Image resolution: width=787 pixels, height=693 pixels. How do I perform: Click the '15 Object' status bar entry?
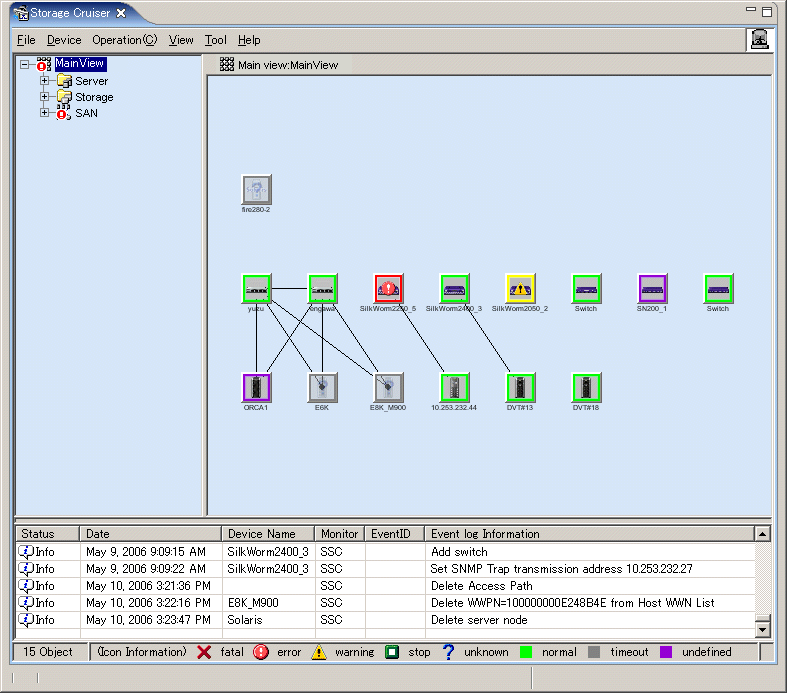click(48, 652)
